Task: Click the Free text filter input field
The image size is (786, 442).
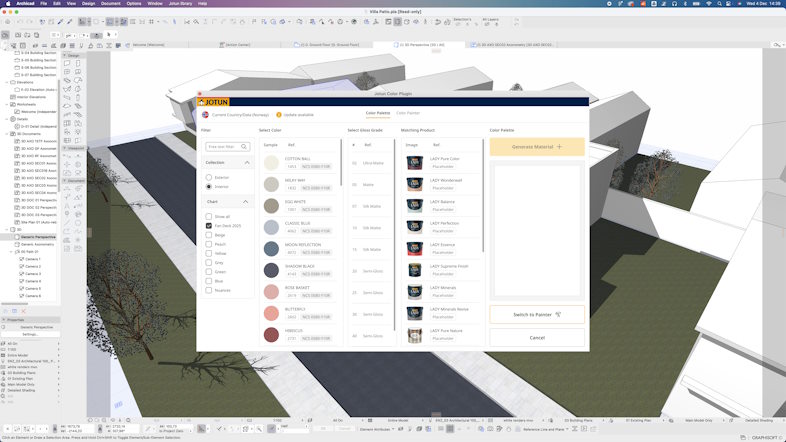Action: 228,147
